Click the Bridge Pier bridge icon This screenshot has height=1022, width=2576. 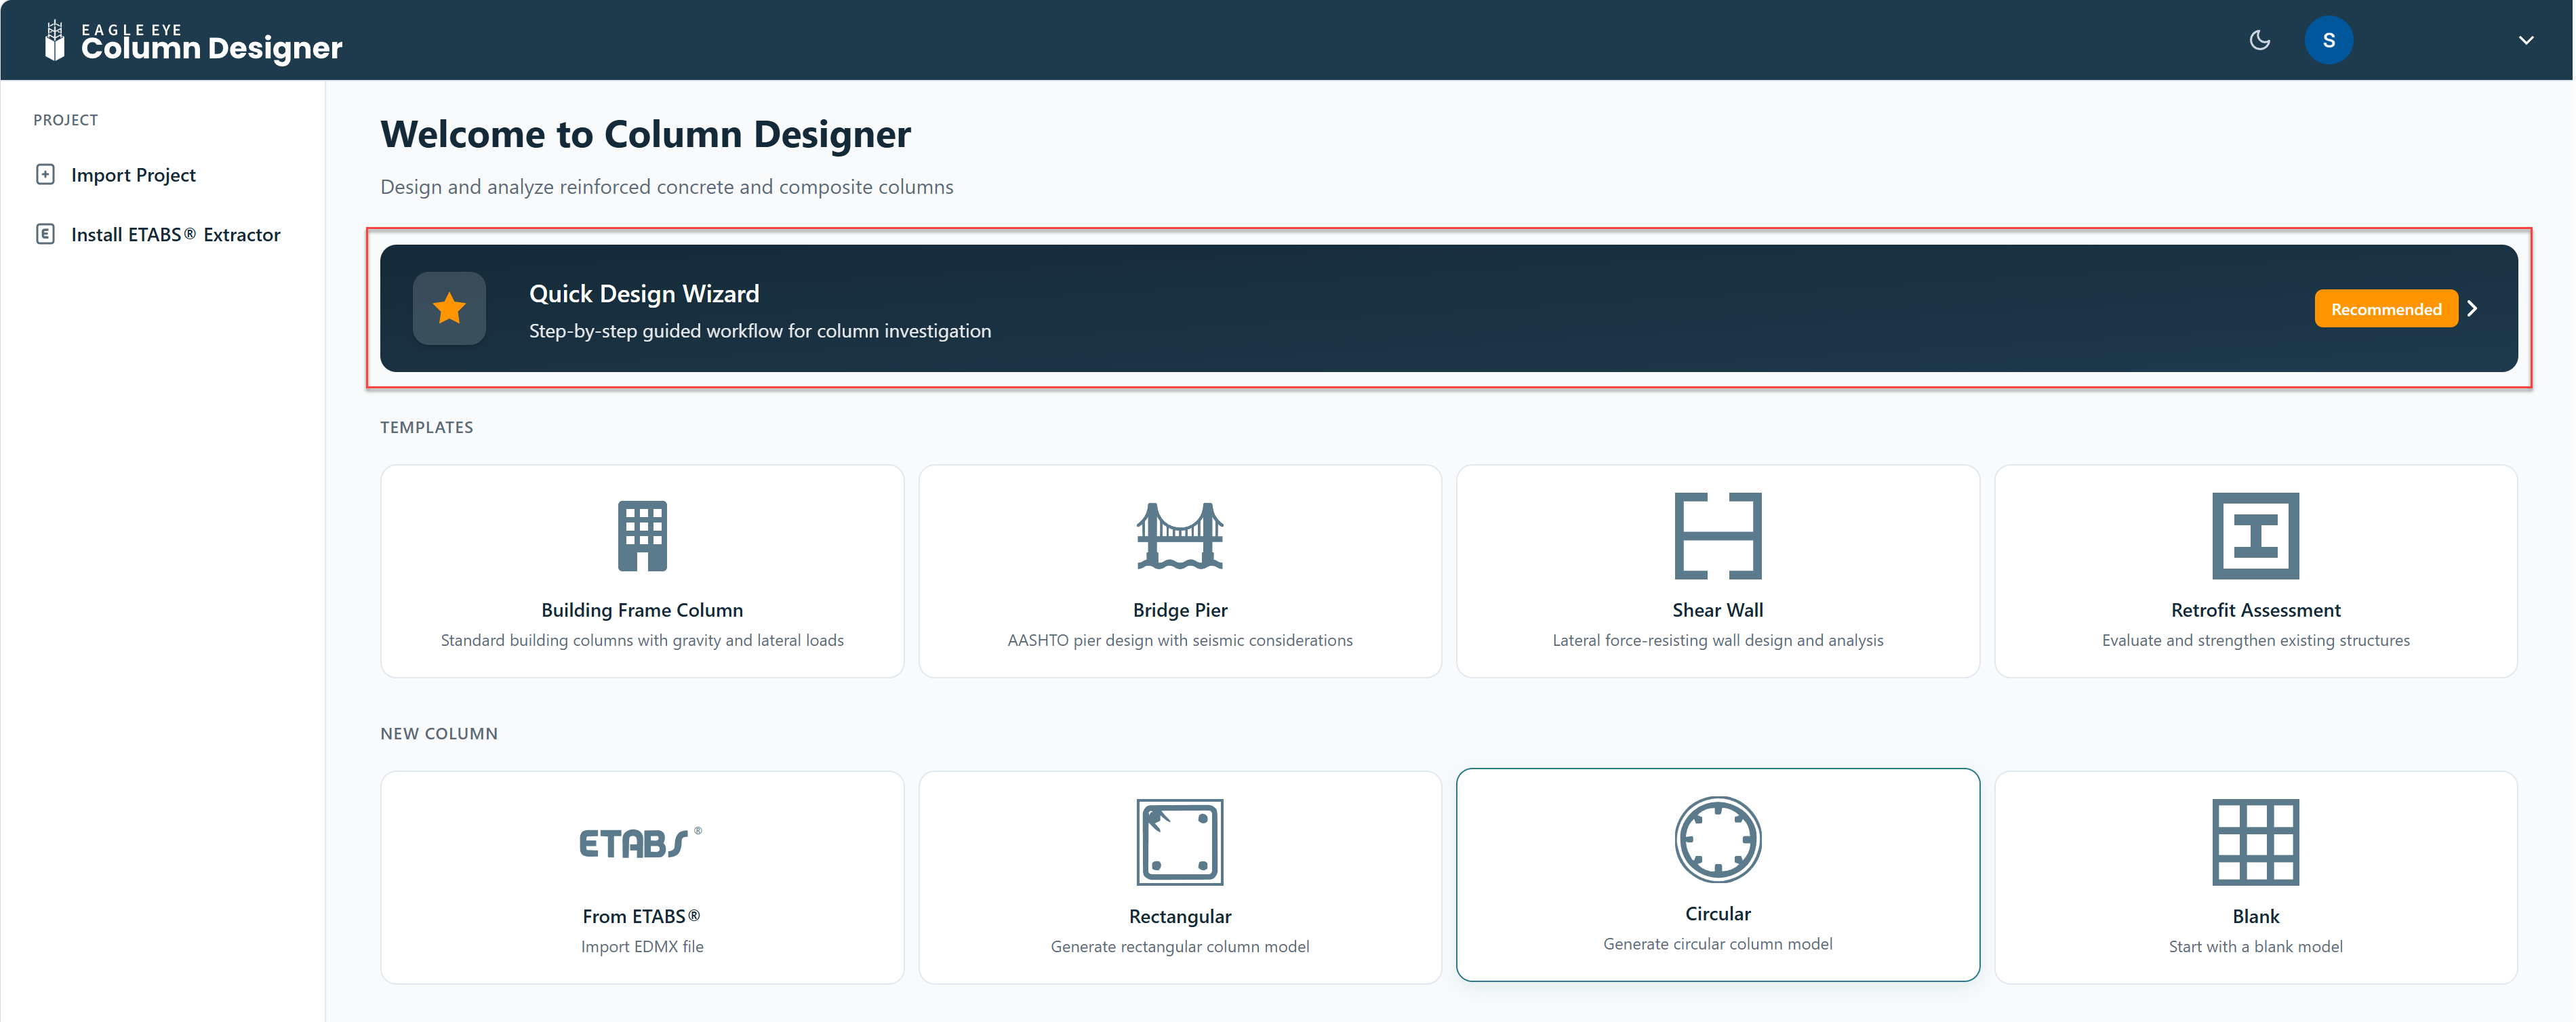1179,536
